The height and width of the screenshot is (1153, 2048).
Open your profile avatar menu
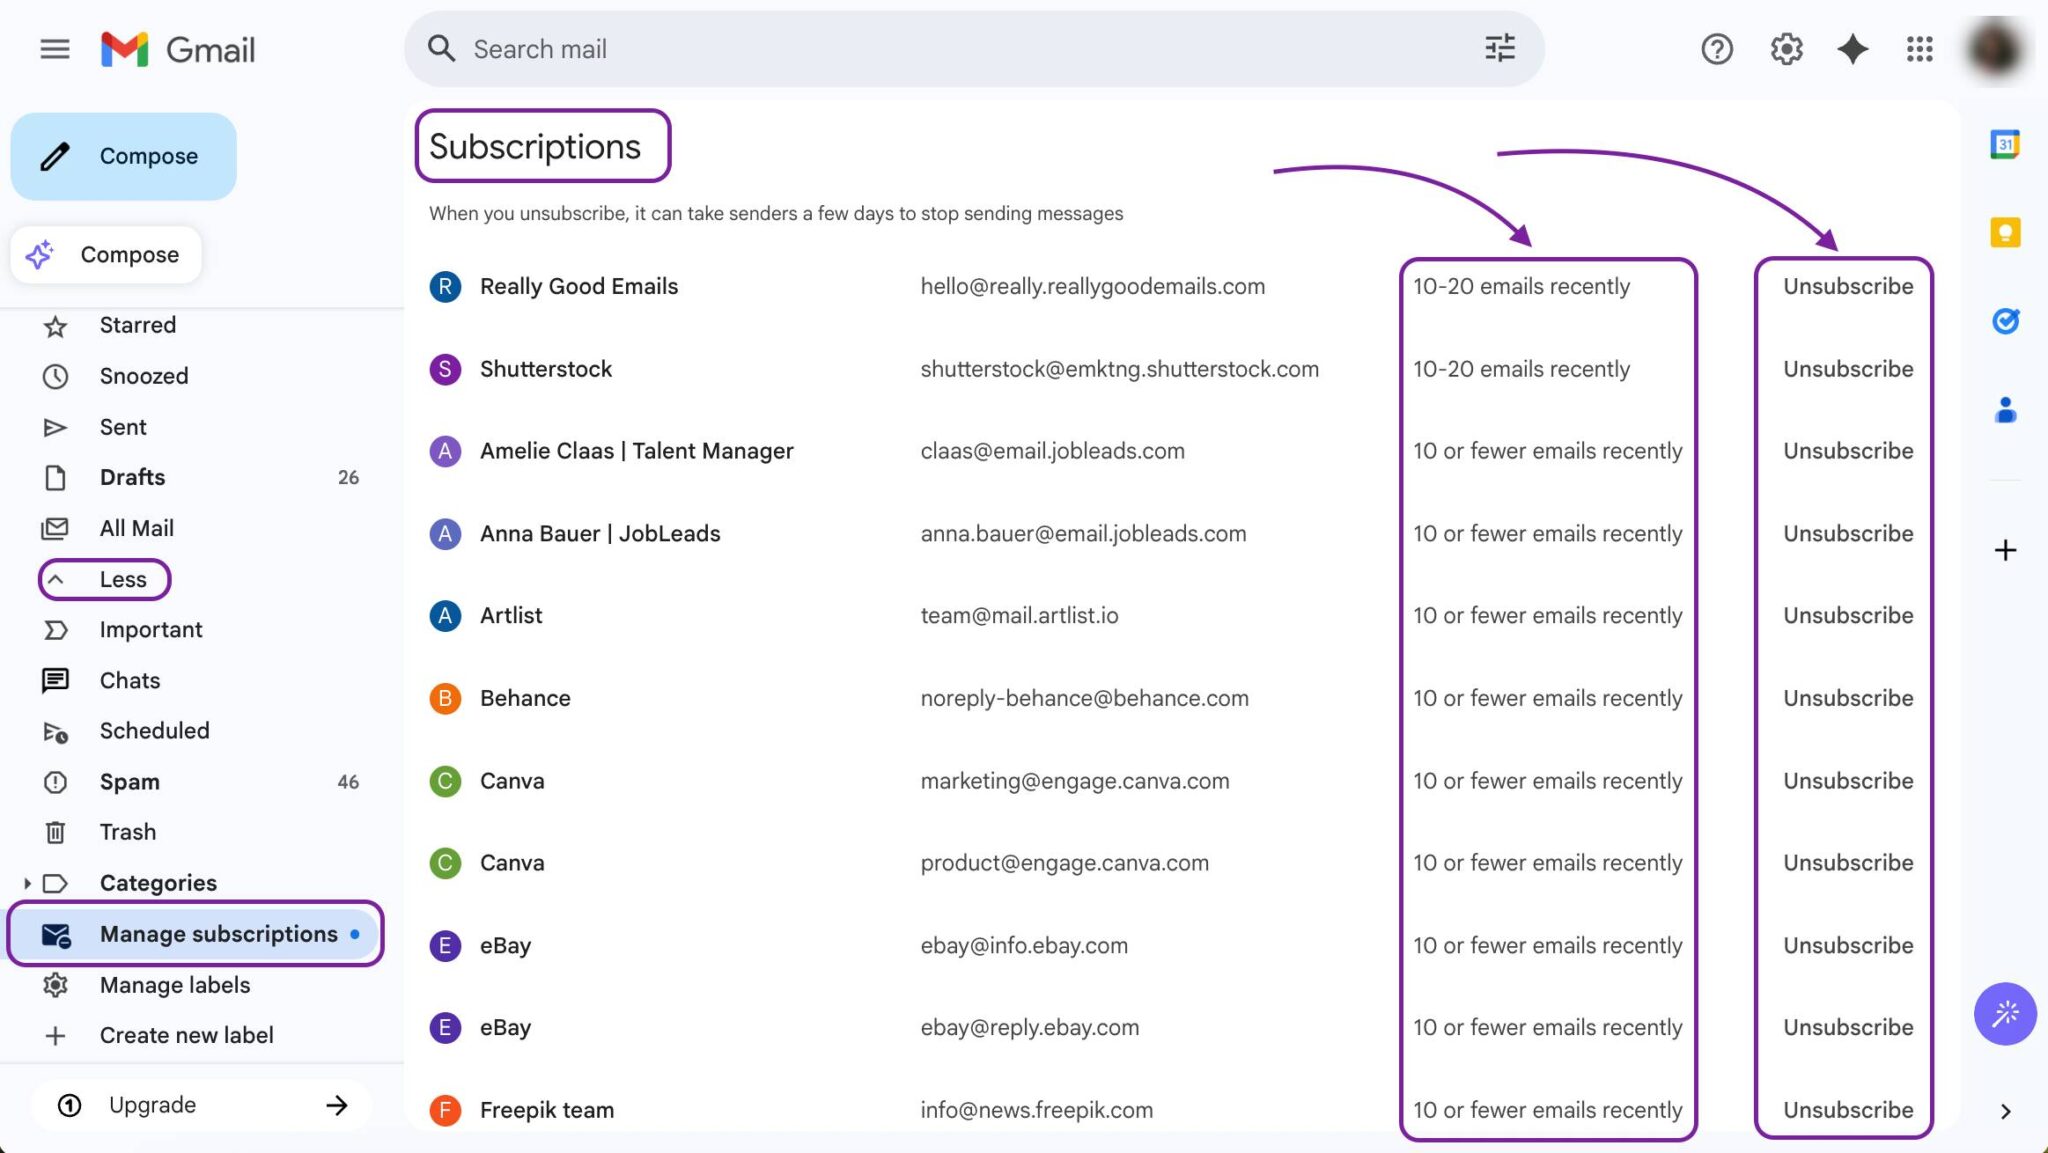click(1996, 49)
